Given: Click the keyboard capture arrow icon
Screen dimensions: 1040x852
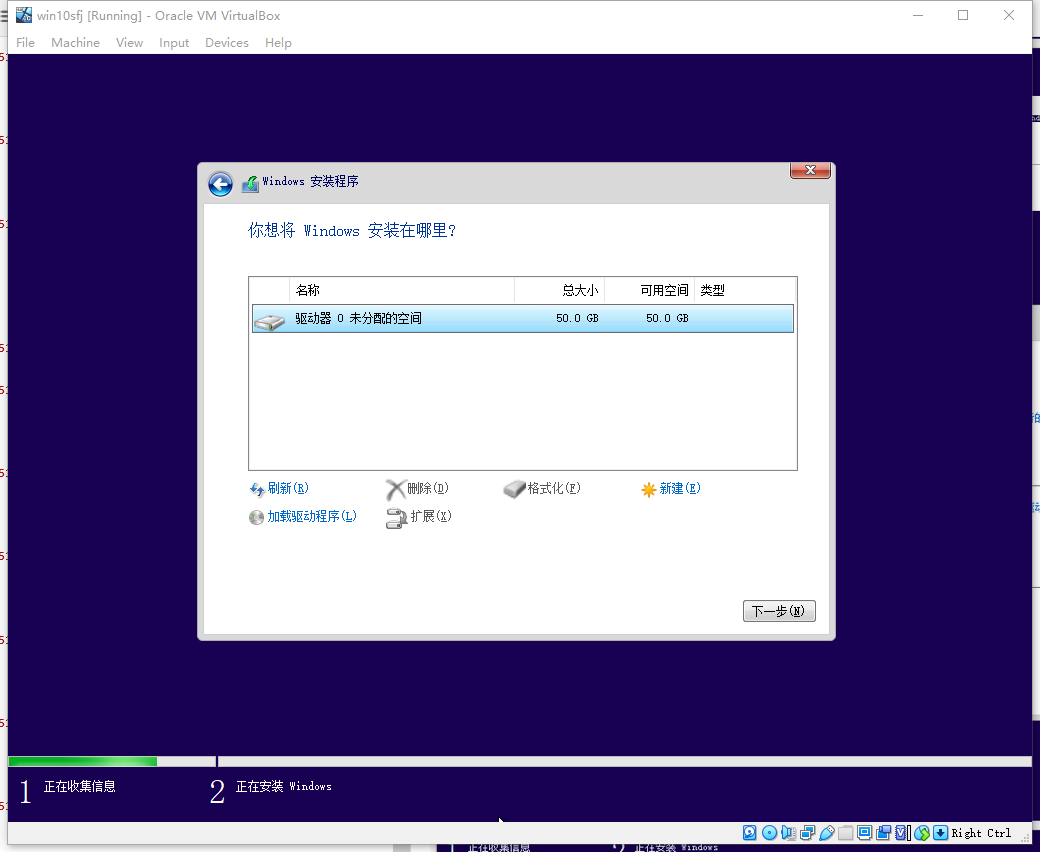Looking at the screenshot, I should click(x=941, y=833).
